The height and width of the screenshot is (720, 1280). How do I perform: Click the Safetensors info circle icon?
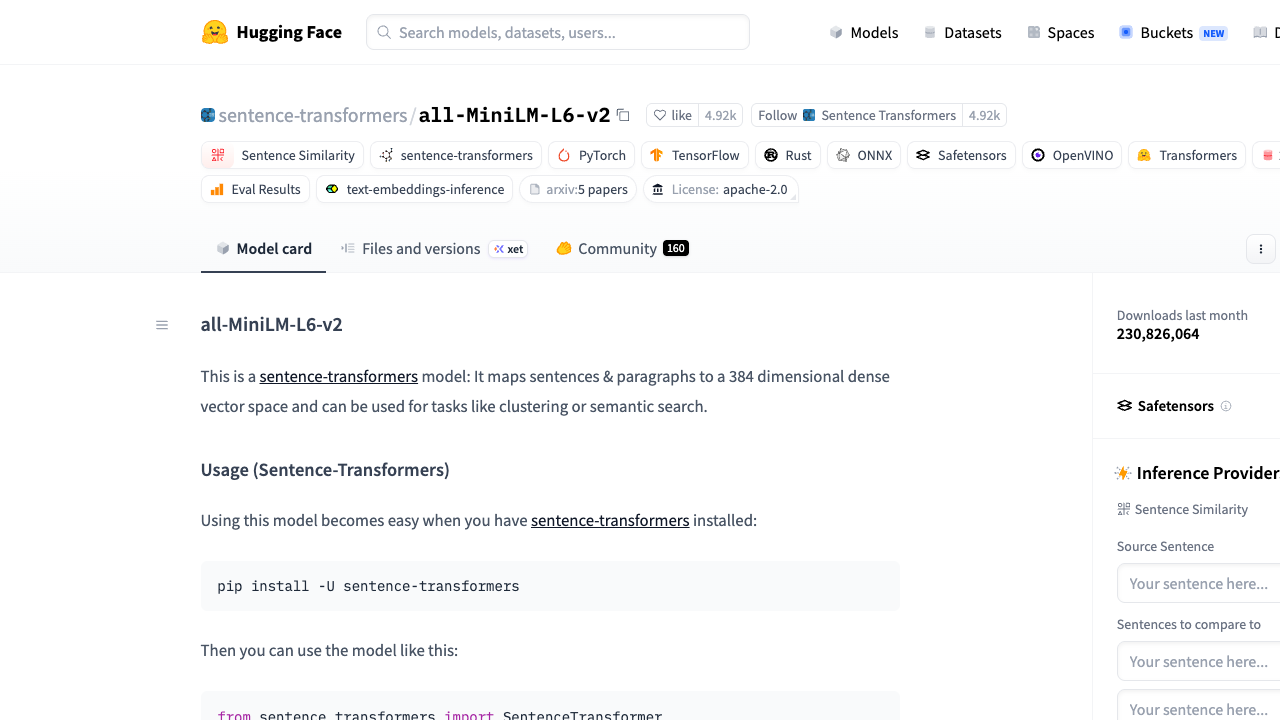(1226, 406)
